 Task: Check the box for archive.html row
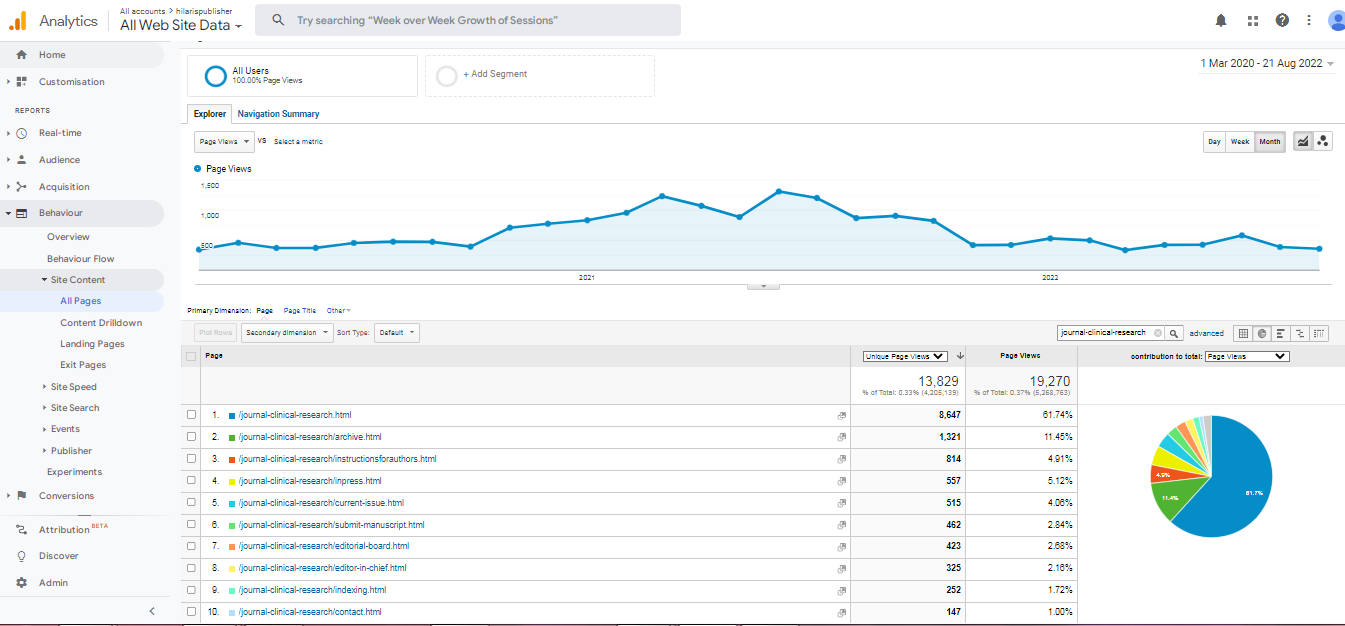pyautogui.click(x=191, y=437)
